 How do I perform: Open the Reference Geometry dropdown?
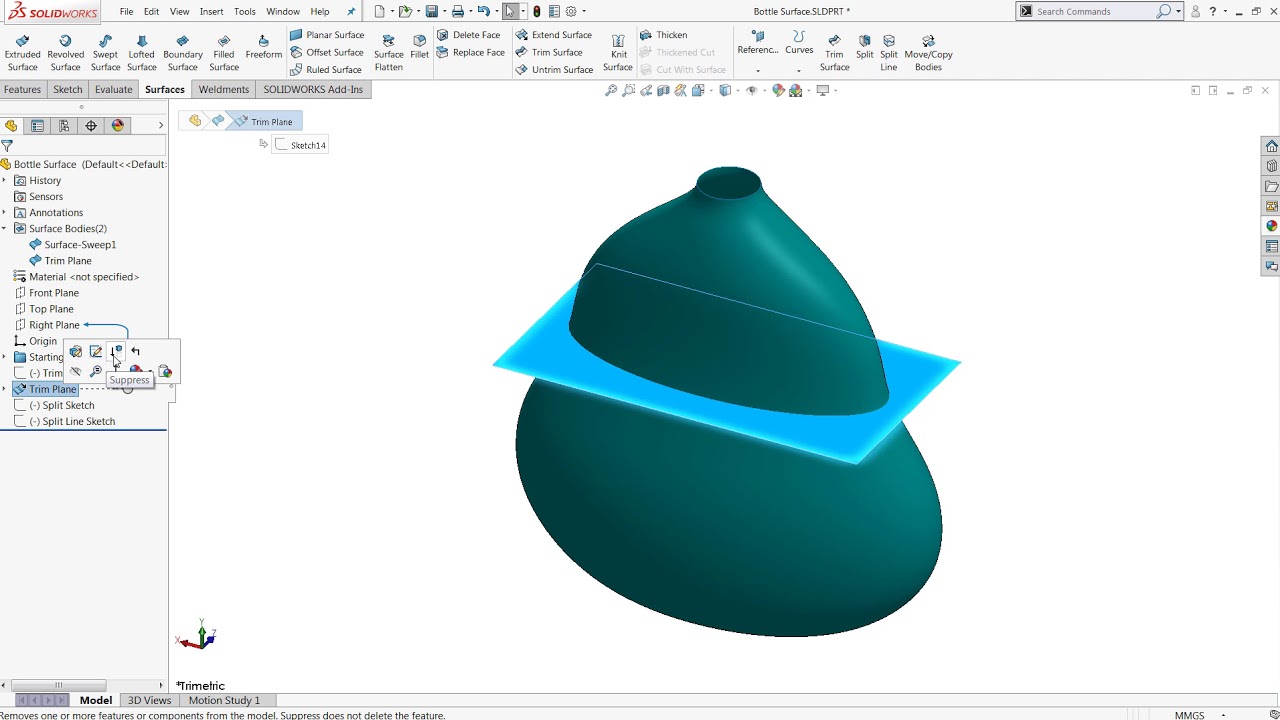point(757,70)
